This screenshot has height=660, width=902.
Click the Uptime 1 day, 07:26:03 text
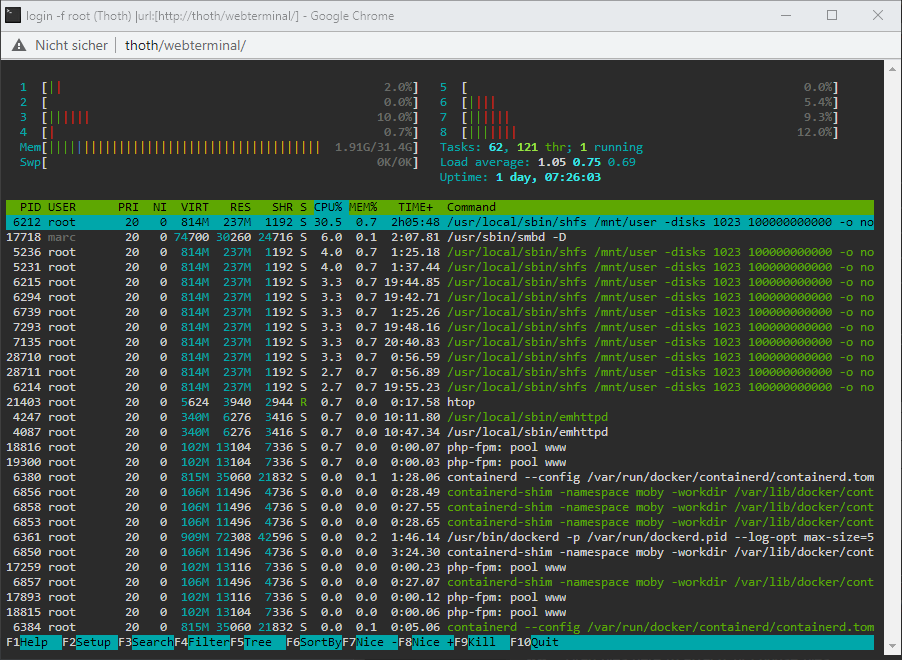[520, 177]
